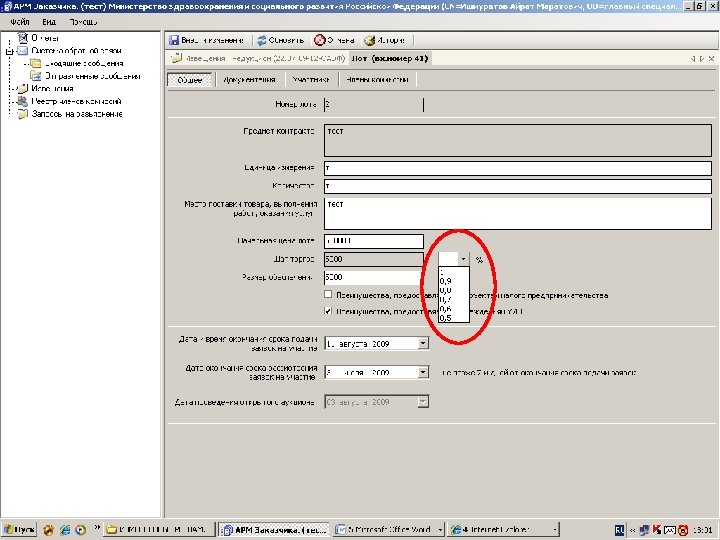Select Отчеты in the navigation tree
This screenshot has height=540, width=720.
(45, 38)
